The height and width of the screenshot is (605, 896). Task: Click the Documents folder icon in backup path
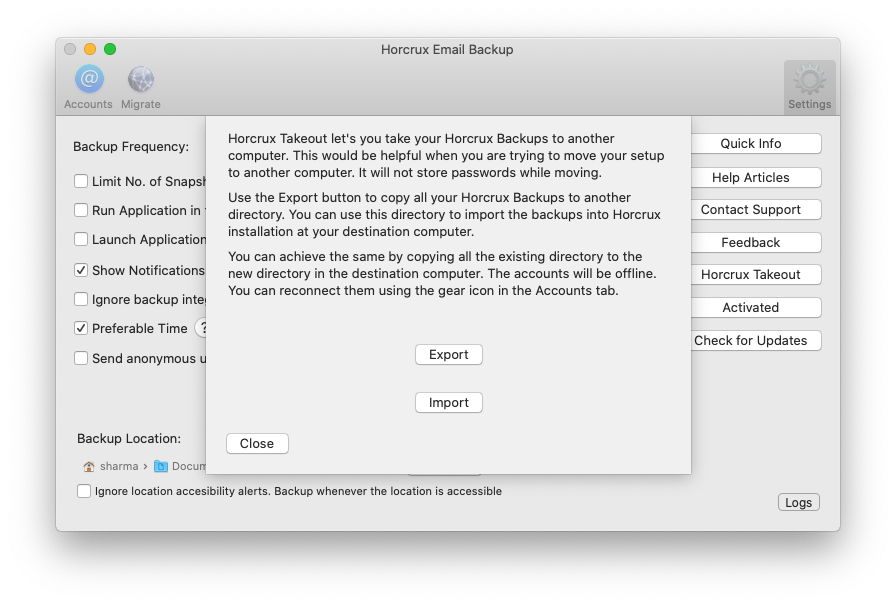tap(161, 467)
